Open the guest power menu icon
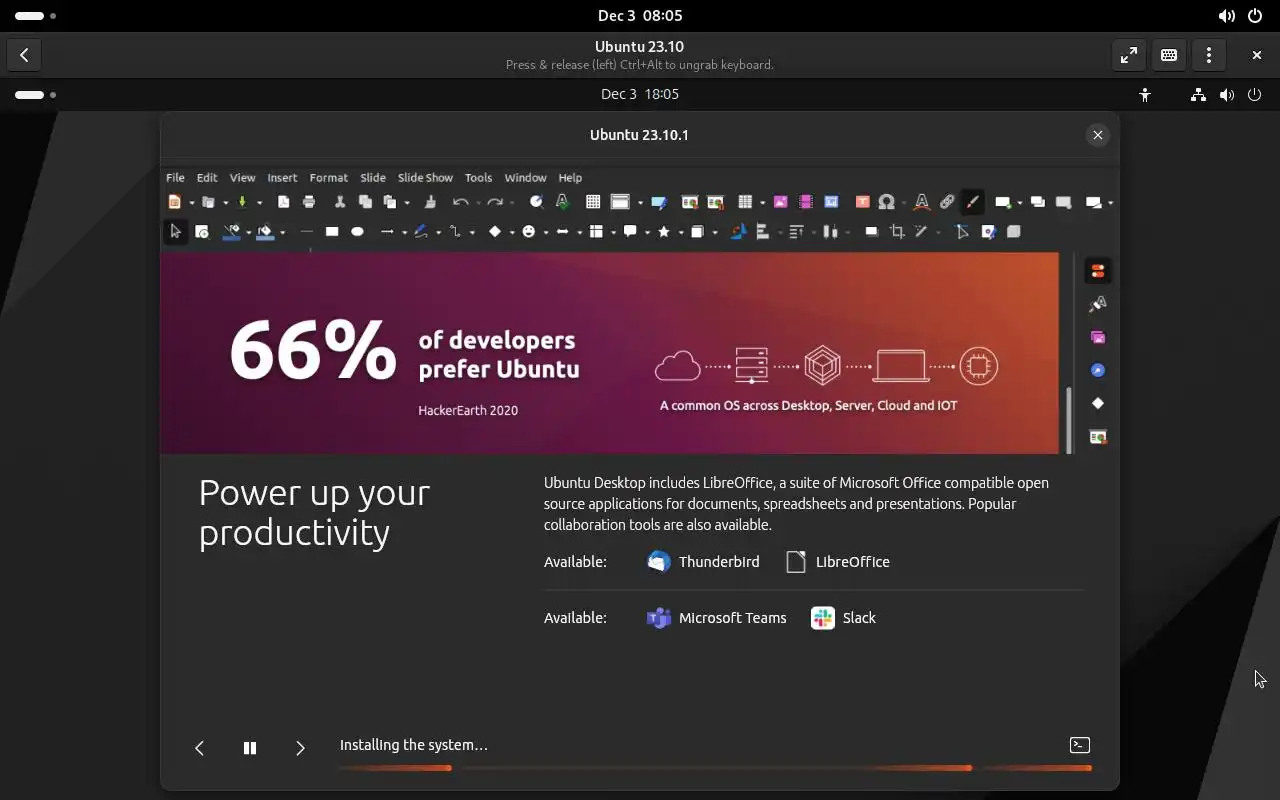Viewport: 1280px width, 800px height. point(1255,94)
